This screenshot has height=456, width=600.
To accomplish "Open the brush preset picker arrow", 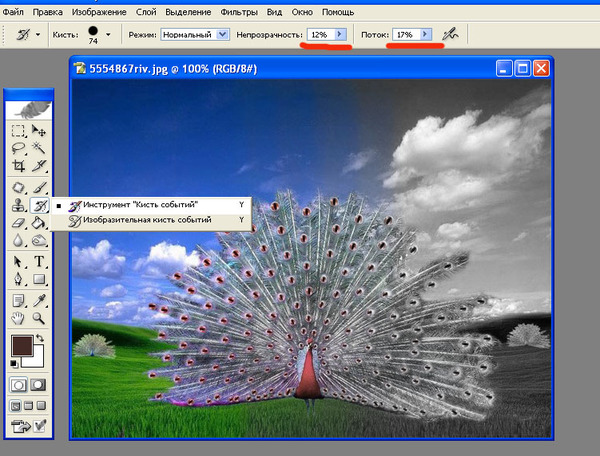I will 108,35.
